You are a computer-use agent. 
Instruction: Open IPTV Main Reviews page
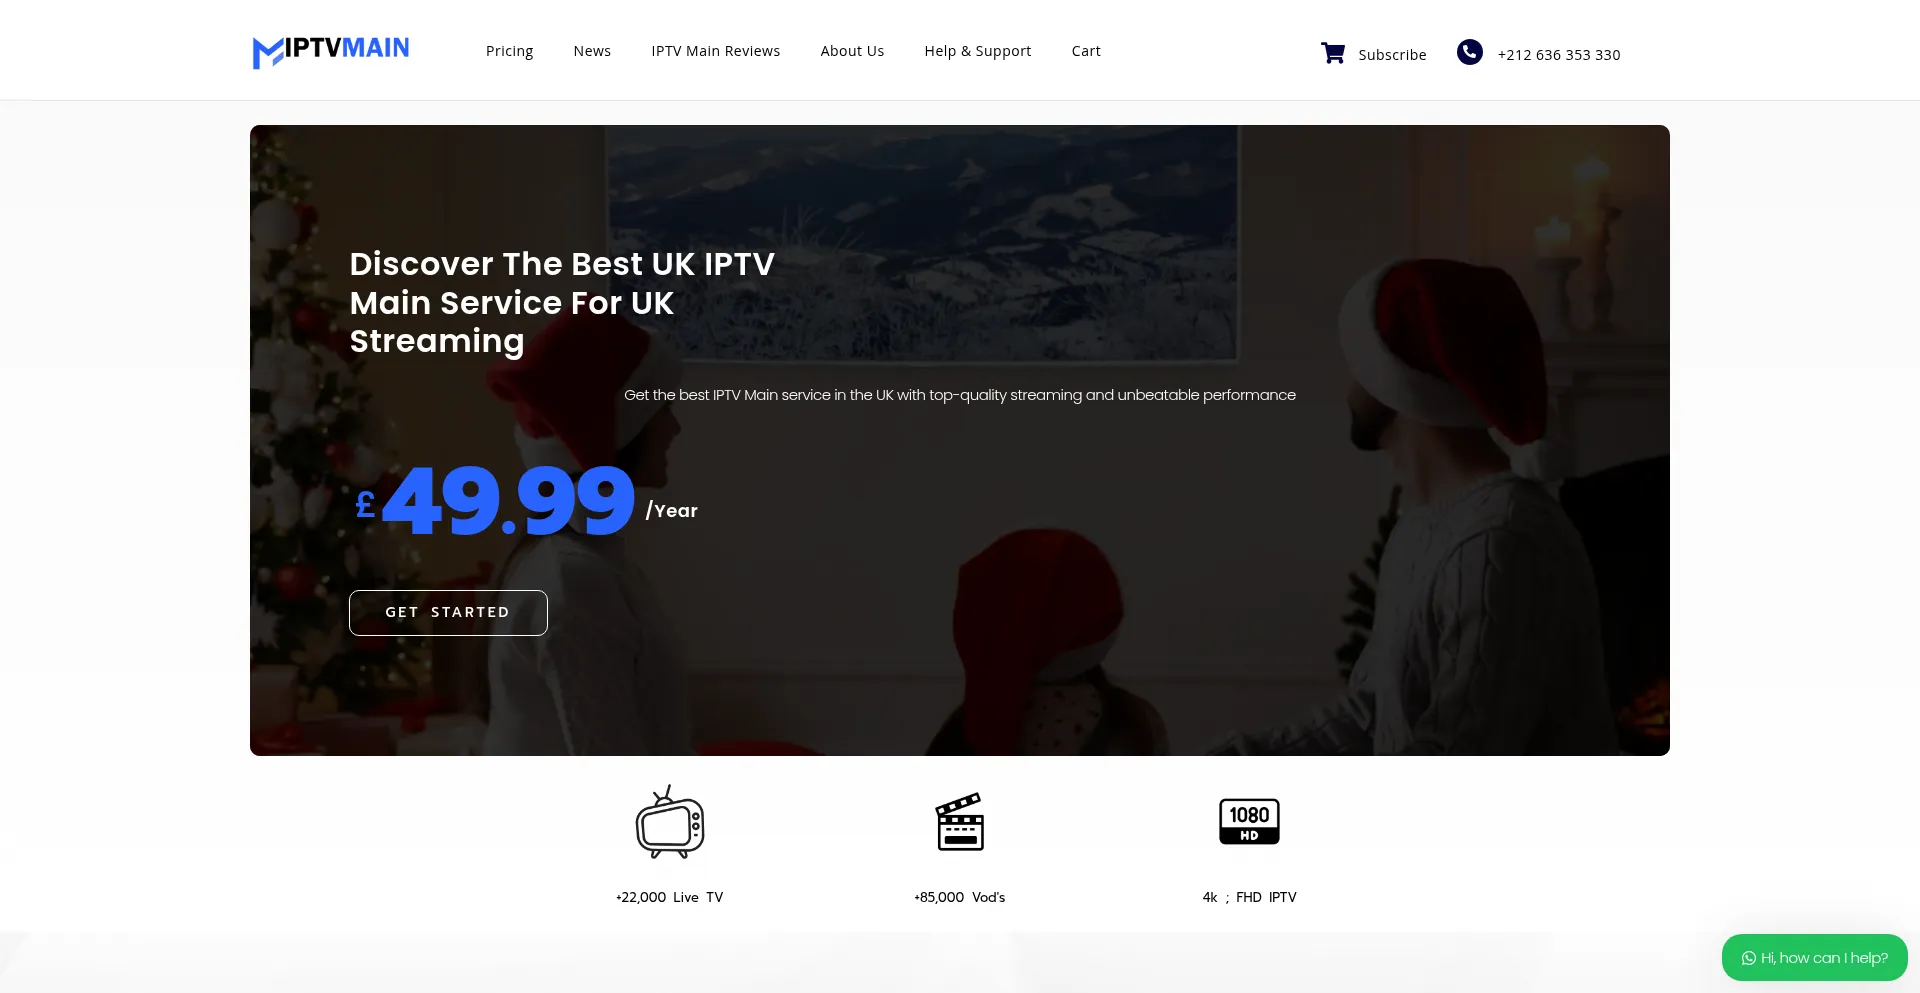(715, 51)
